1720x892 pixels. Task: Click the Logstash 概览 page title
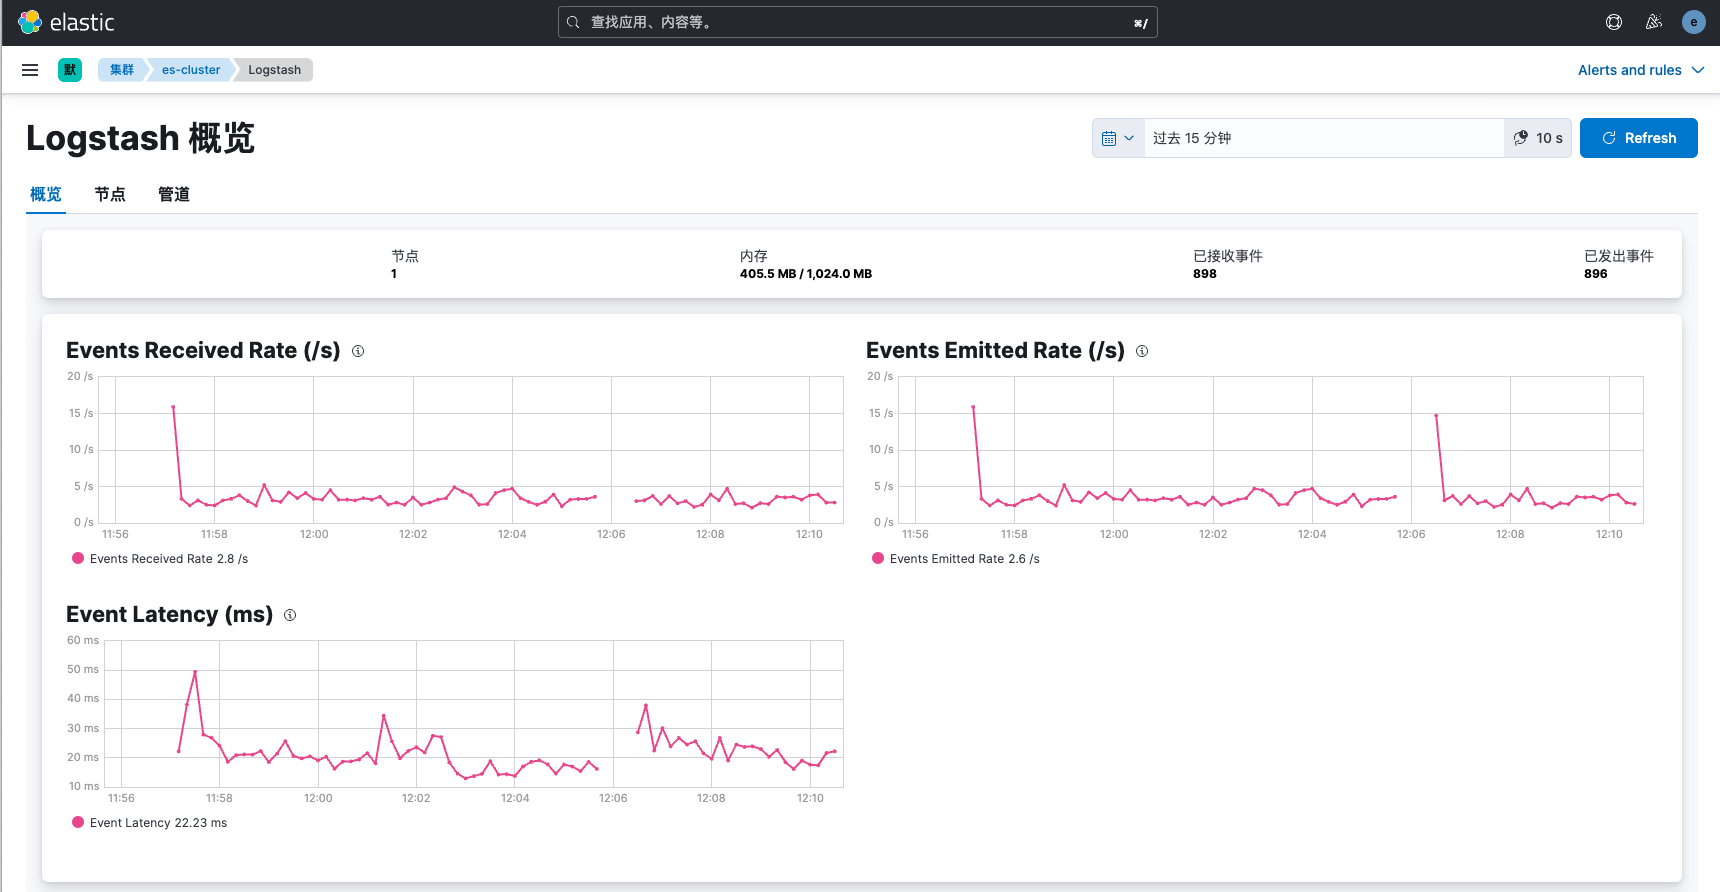coord(140,138)
